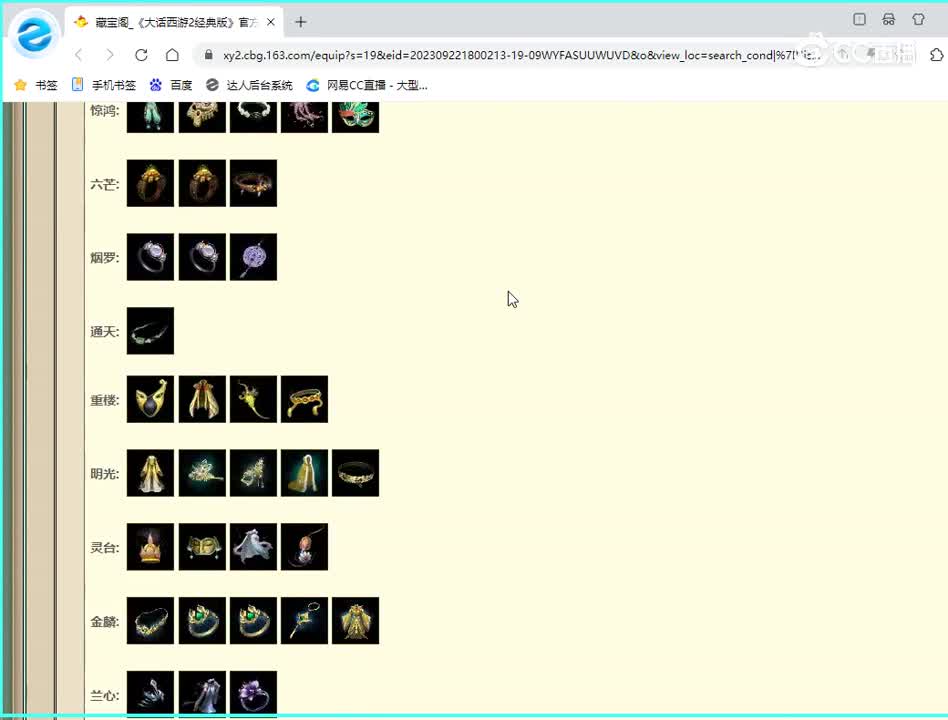Open the purple pendant icon in 烟罗 row
The image size is (948, 720).
(253, 257)
